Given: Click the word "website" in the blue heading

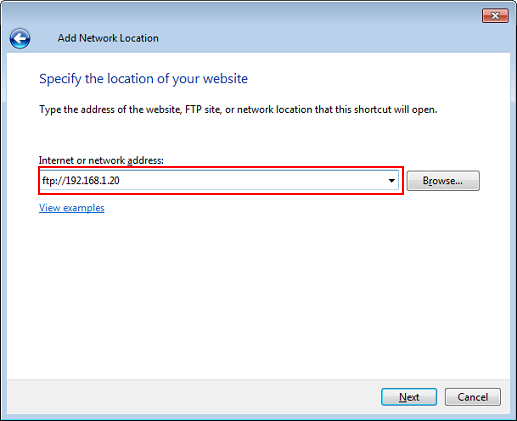Looking at the screenshot, I should coord(225,79).
